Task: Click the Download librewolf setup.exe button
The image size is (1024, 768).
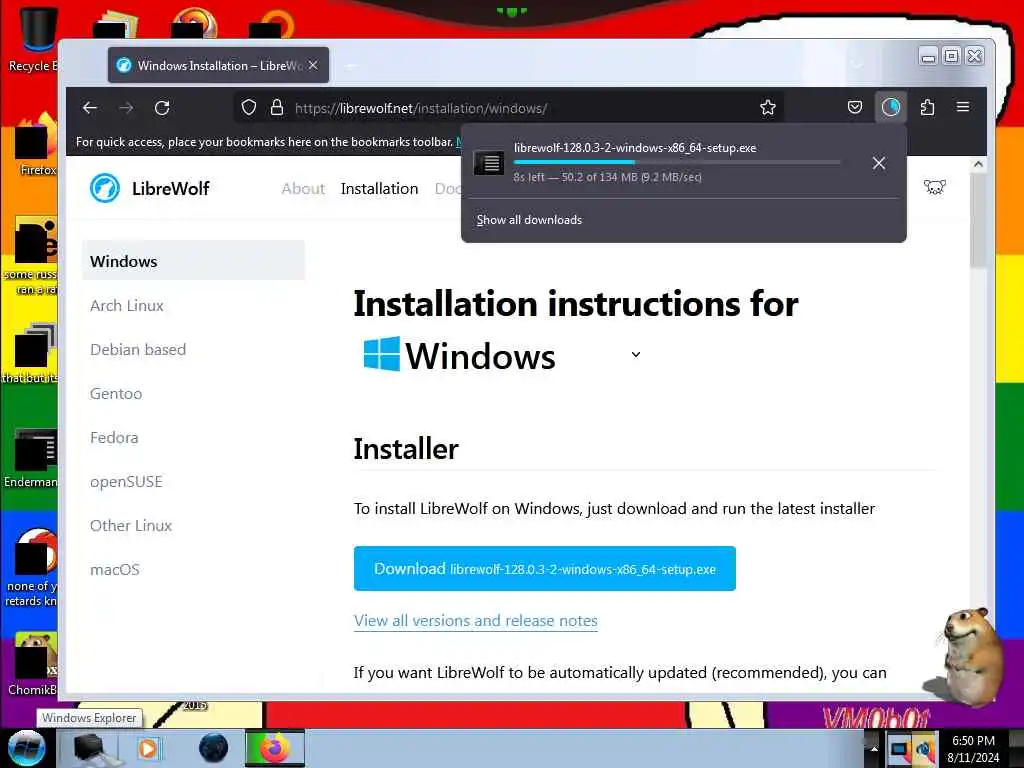Action: pyautogui.click(x=545, y=569)
